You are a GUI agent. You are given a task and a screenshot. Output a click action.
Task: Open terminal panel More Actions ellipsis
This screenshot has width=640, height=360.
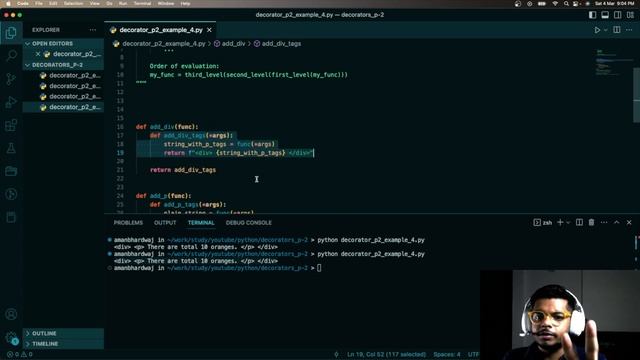point(604,222)
